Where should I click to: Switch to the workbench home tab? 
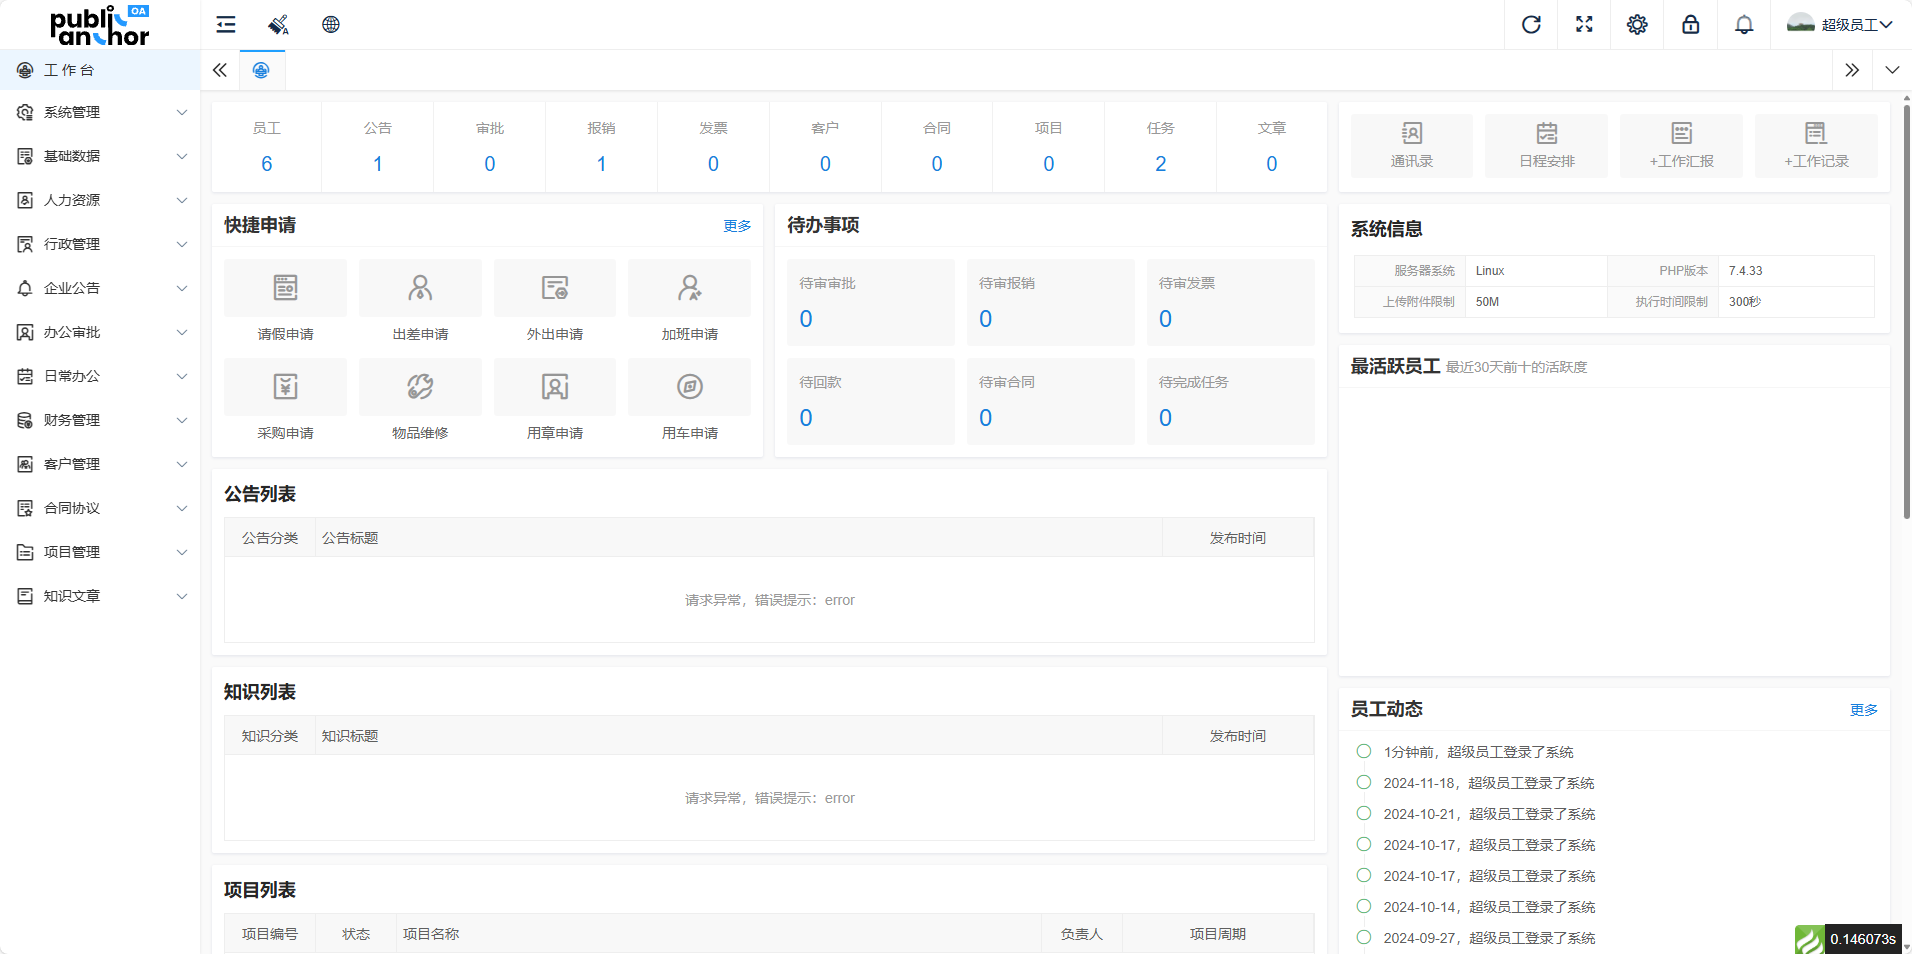[x=261, y=70]
